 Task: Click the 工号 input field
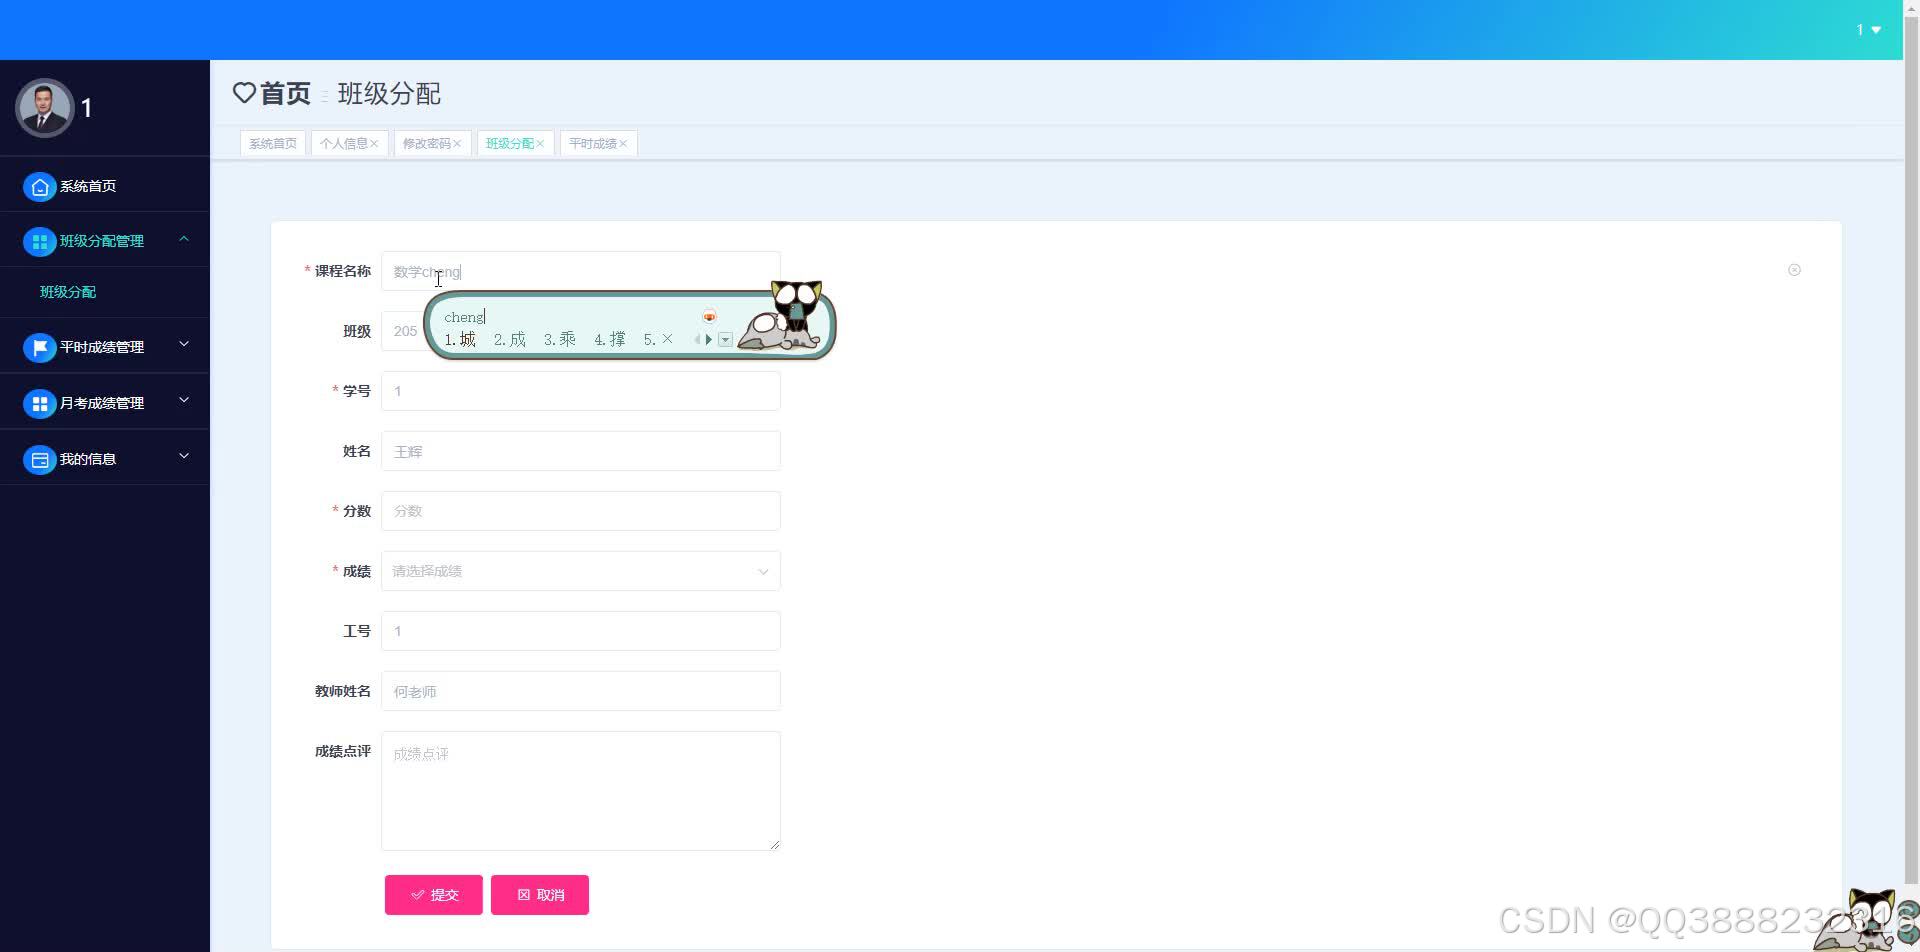580,631
